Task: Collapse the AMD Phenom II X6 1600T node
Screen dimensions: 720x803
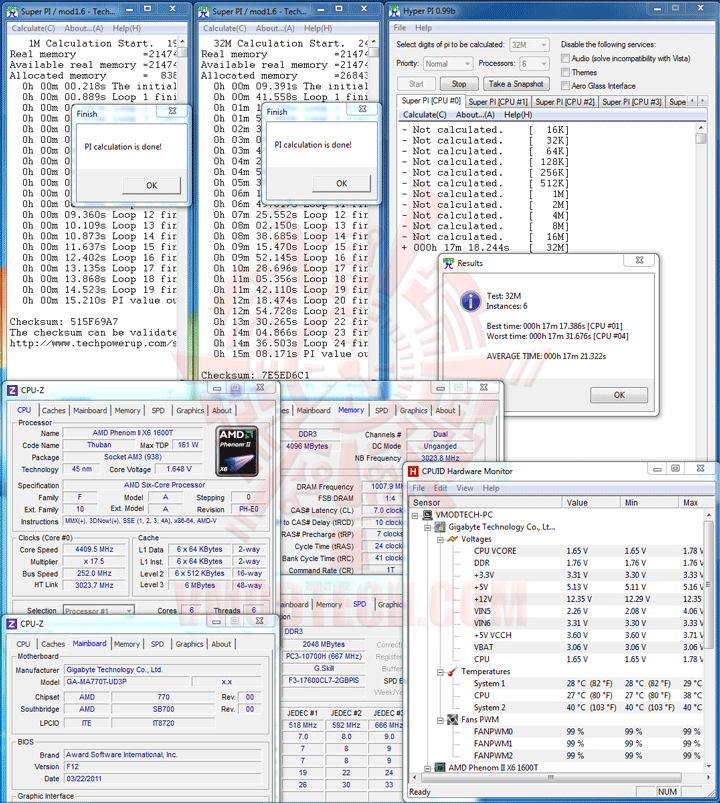Action: click(428, 768)
